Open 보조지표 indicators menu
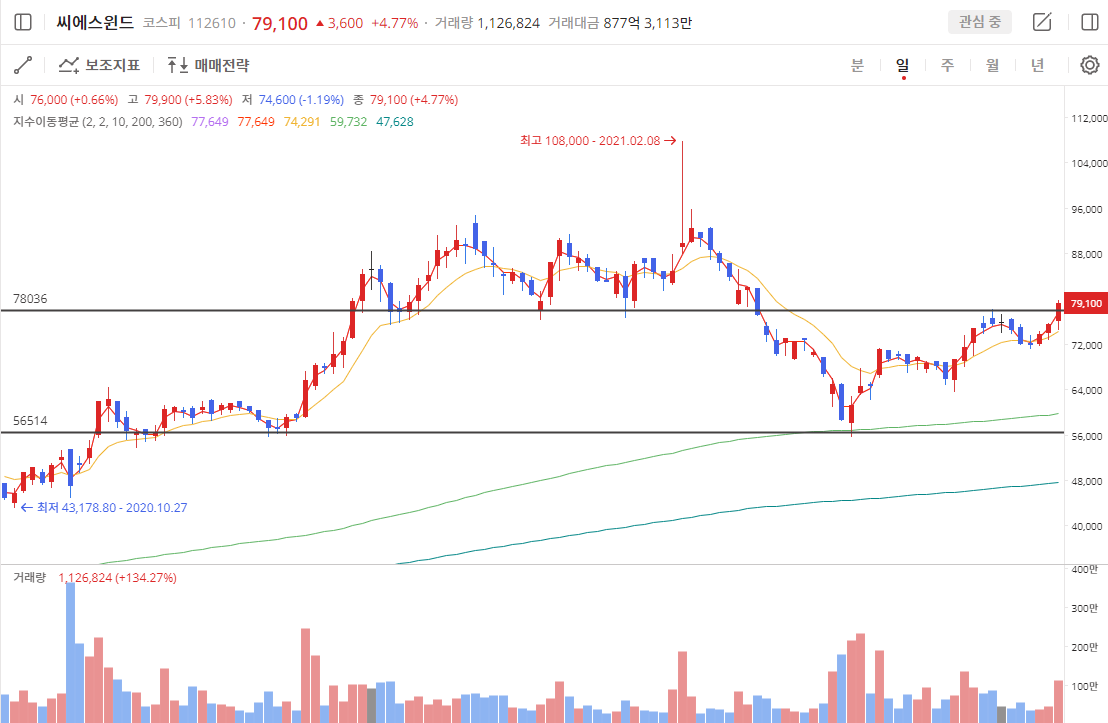 tap(99, 65)
